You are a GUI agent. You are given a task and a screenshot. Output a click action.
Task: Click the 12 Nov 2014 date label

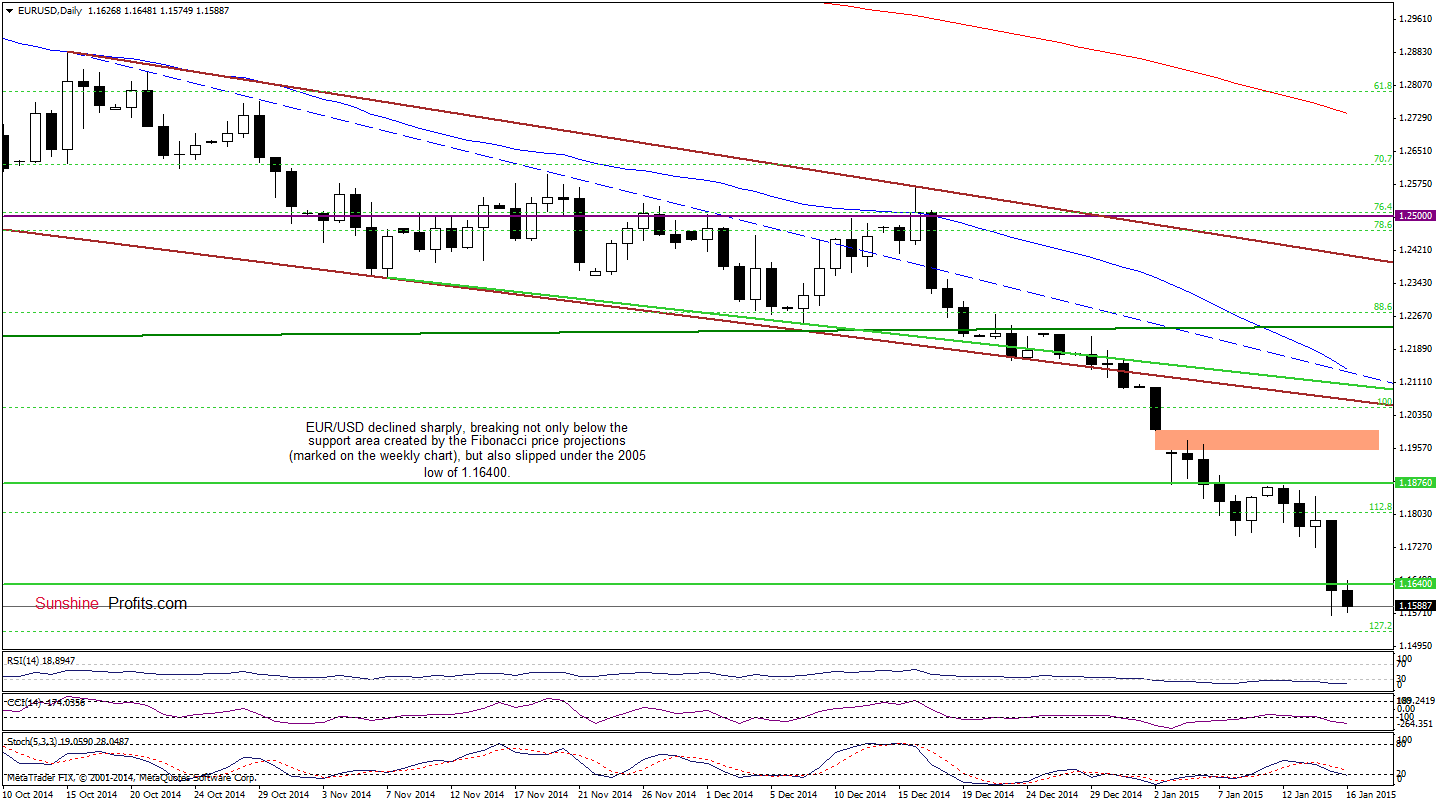click(x=476, y=795)
